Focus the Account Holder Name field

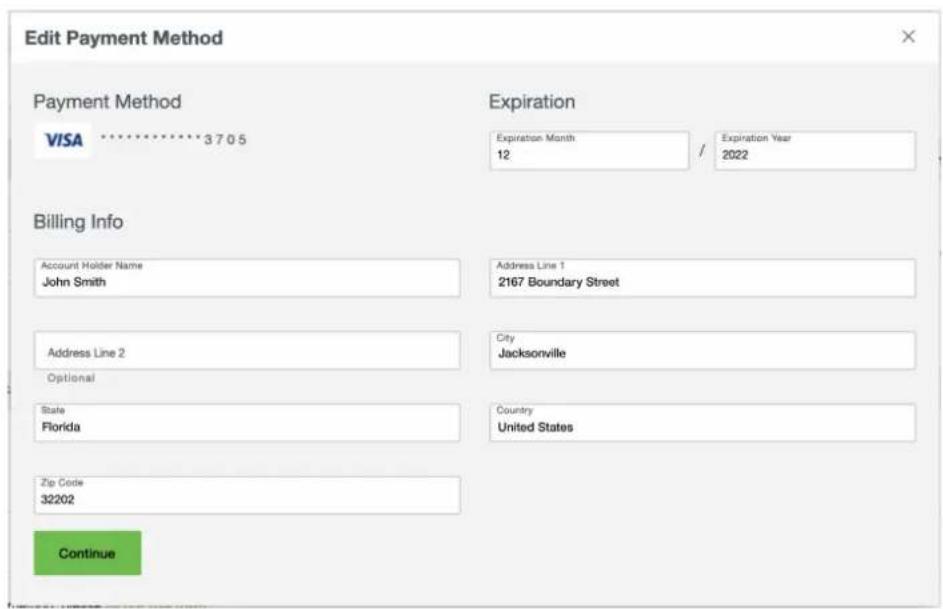pyautogui.click(x=247, y=278)
